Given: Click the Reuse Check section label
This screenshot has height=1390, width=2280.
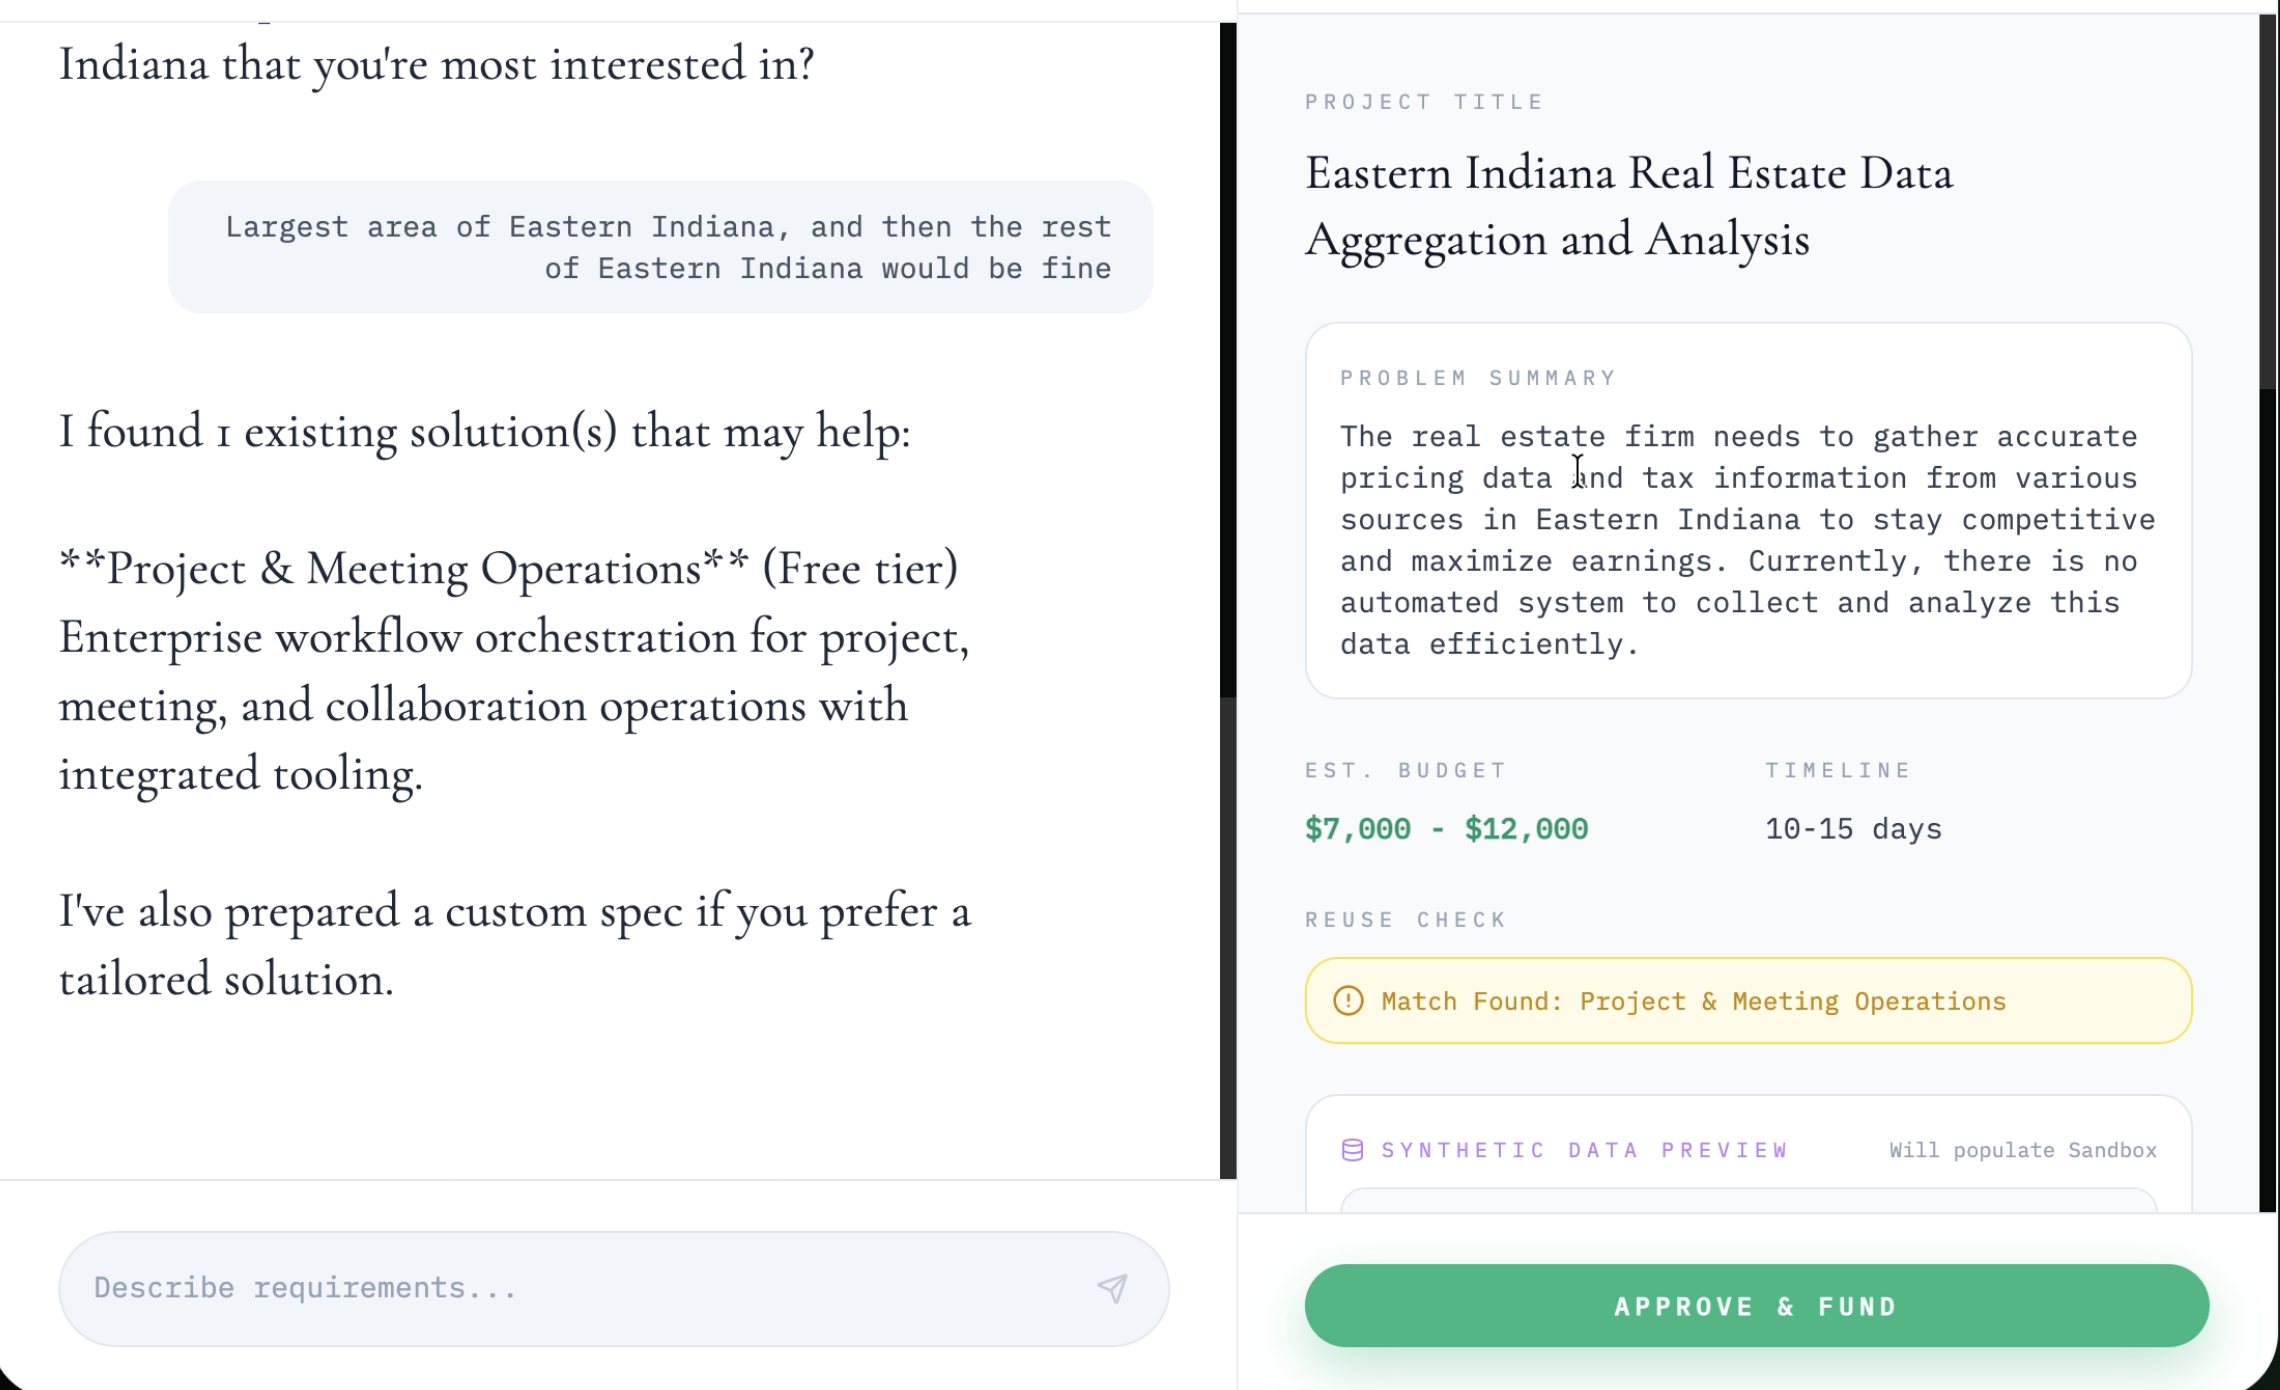Looking at the screenshot, I should coord(1405,920).
